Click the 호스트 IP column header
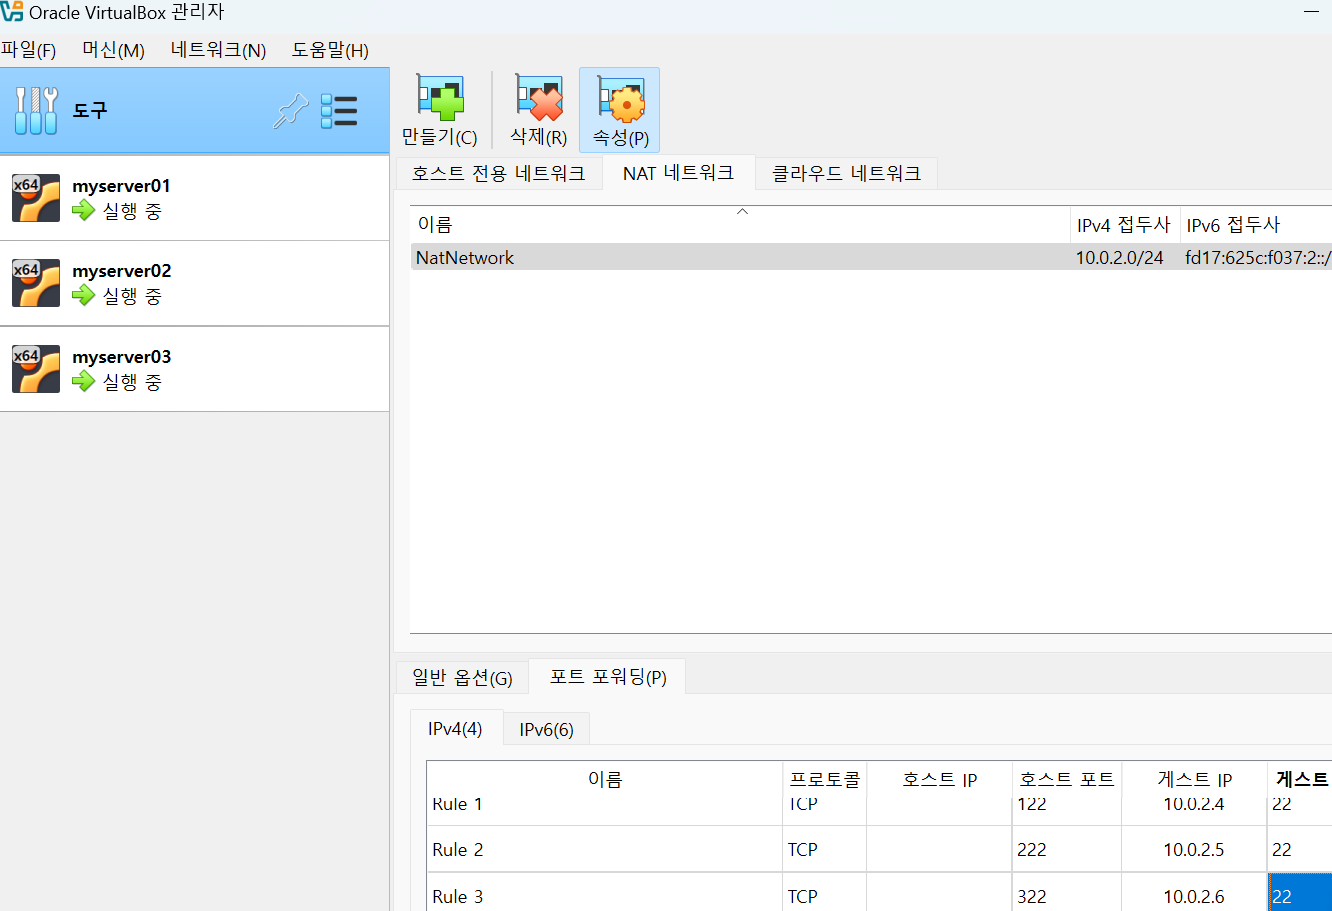This screenshot has height=911, width=1332. (x=939, y=779)
